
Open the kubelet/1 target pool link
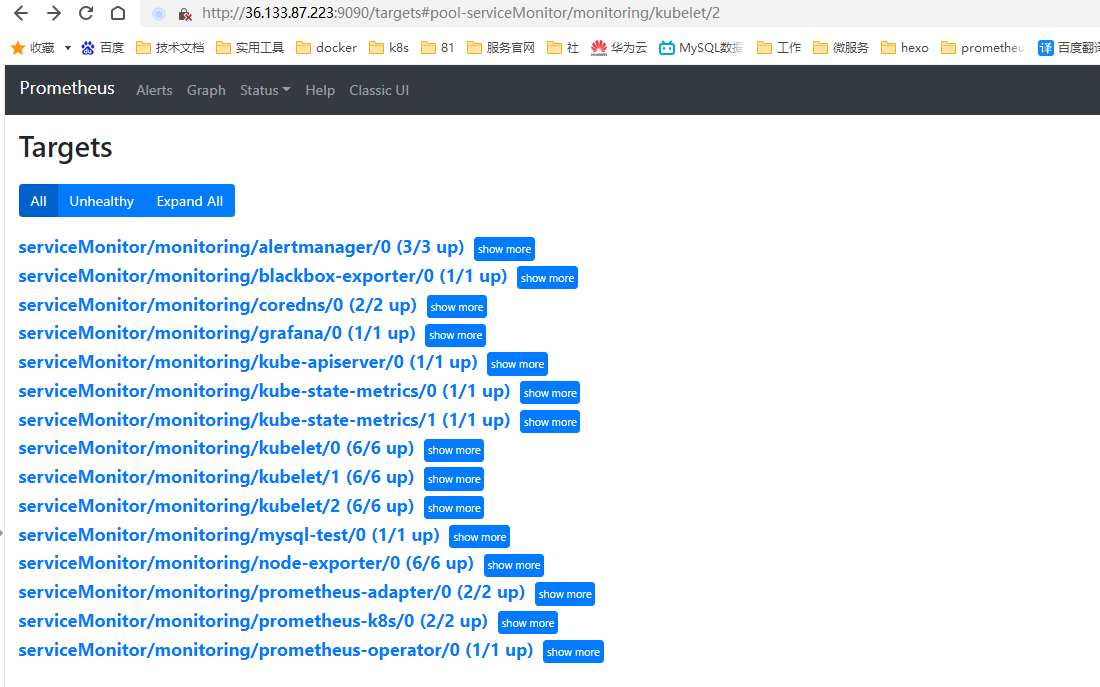click(x=216, y=476)
